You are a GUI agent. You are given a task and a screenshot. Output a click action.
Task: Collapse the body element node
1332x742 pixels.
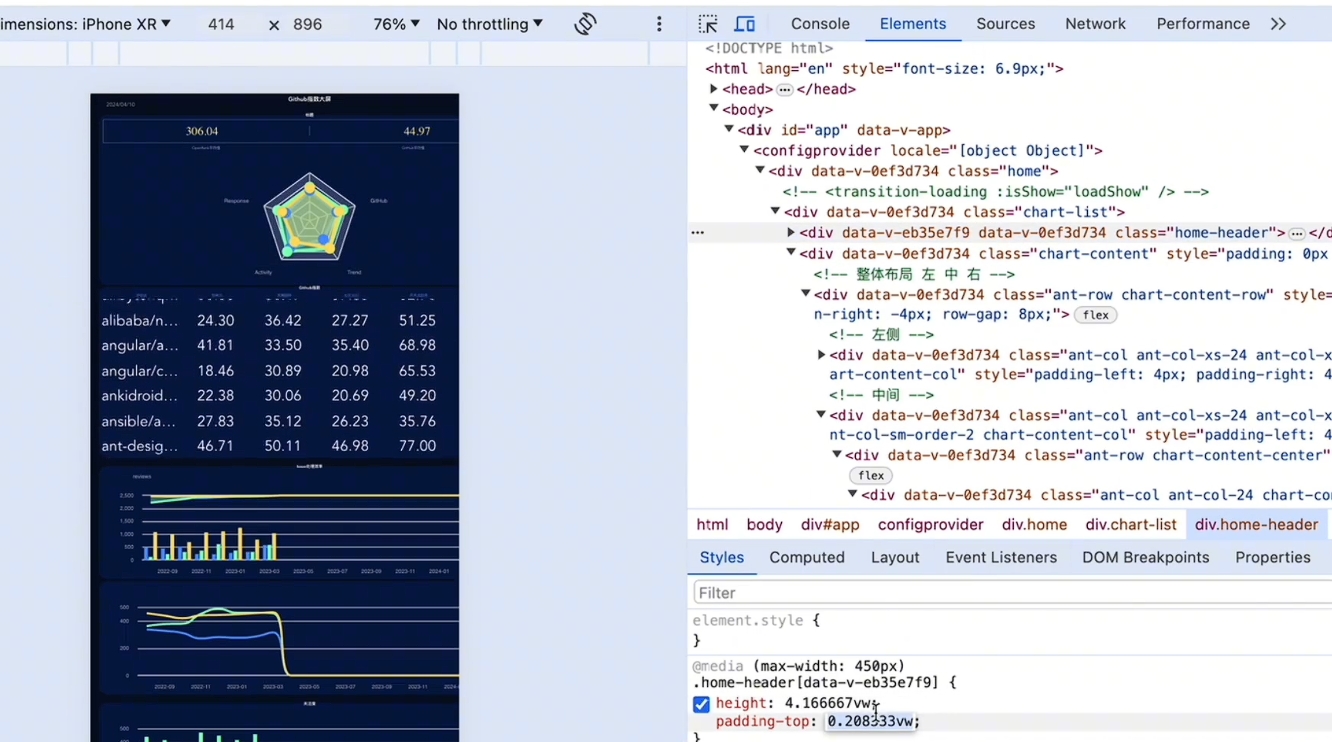[714, 109]
